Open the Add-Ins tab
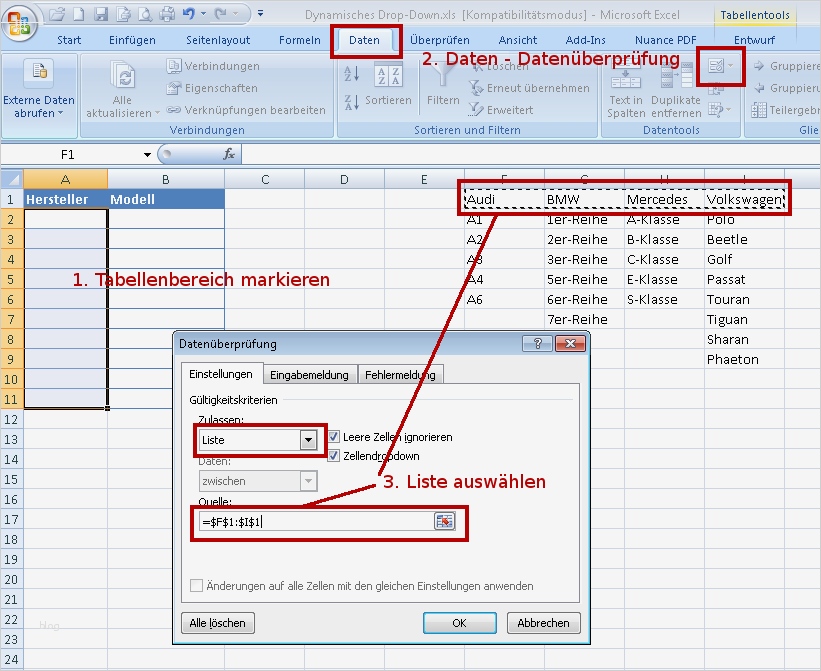This screenshot has width=821, height=671. point(585,40)
